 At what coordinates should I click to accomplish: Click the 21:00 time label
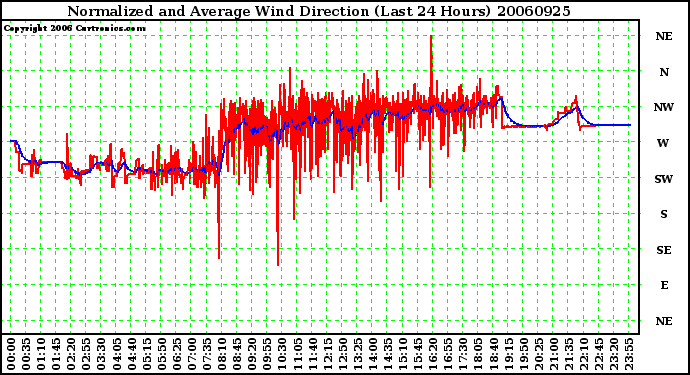[554, 354]
